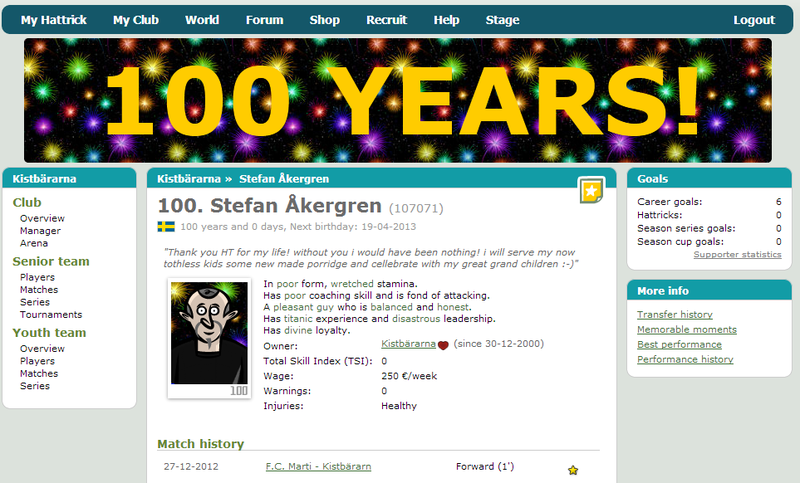Click the Kistbärarna owner link
The height and width of the screenshot is (483, 800).
[408, 344]
